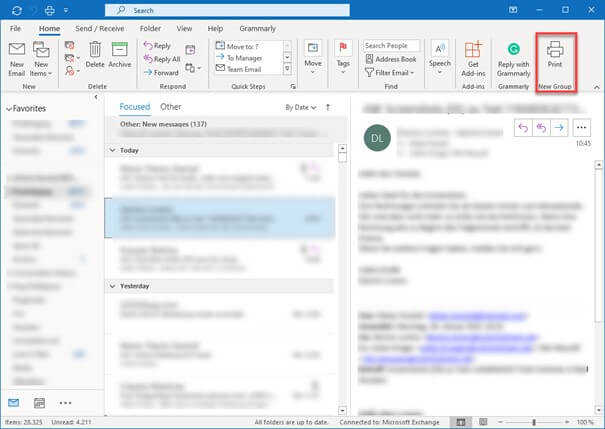Screen dimensions: 605x429
Task: Switch to the Folder ribbon tab
Action: 150,29
